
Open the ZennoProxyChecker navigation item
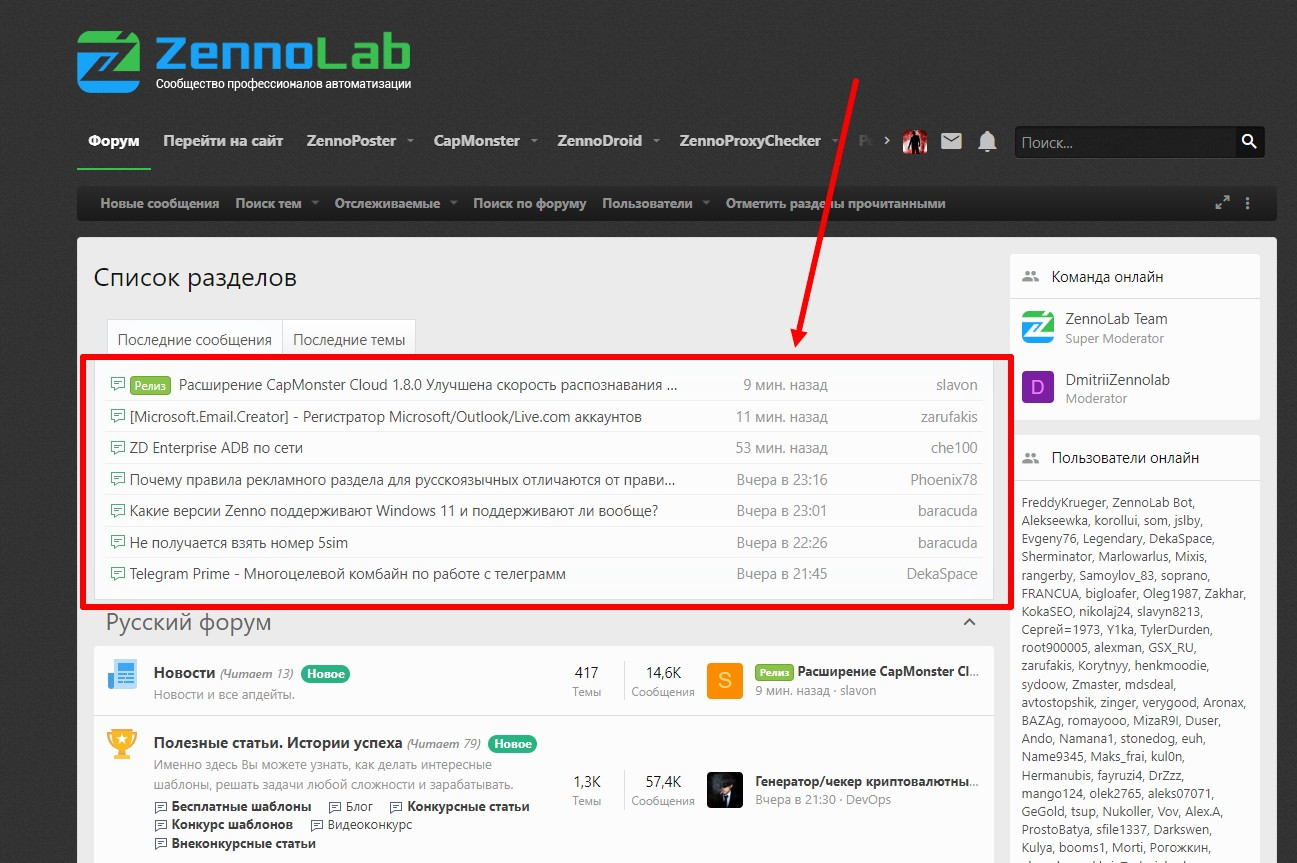point(750,141)
